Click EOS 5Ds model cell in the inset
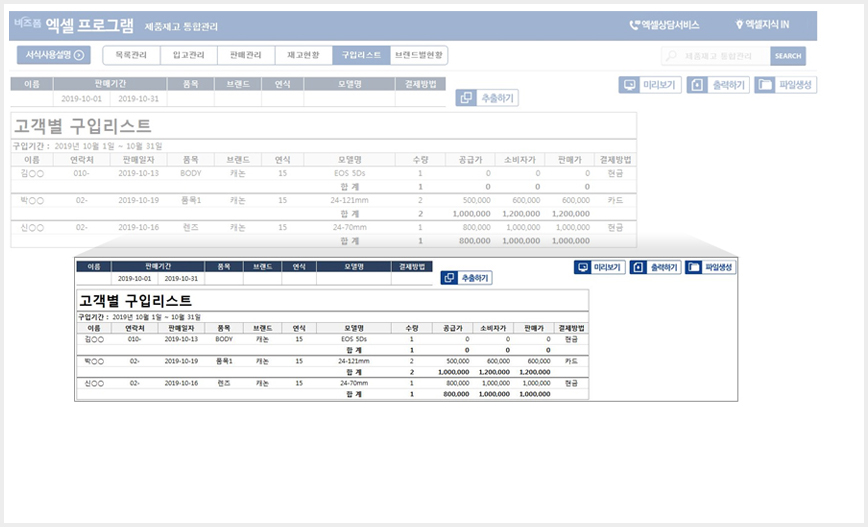 tap(354, 339)
